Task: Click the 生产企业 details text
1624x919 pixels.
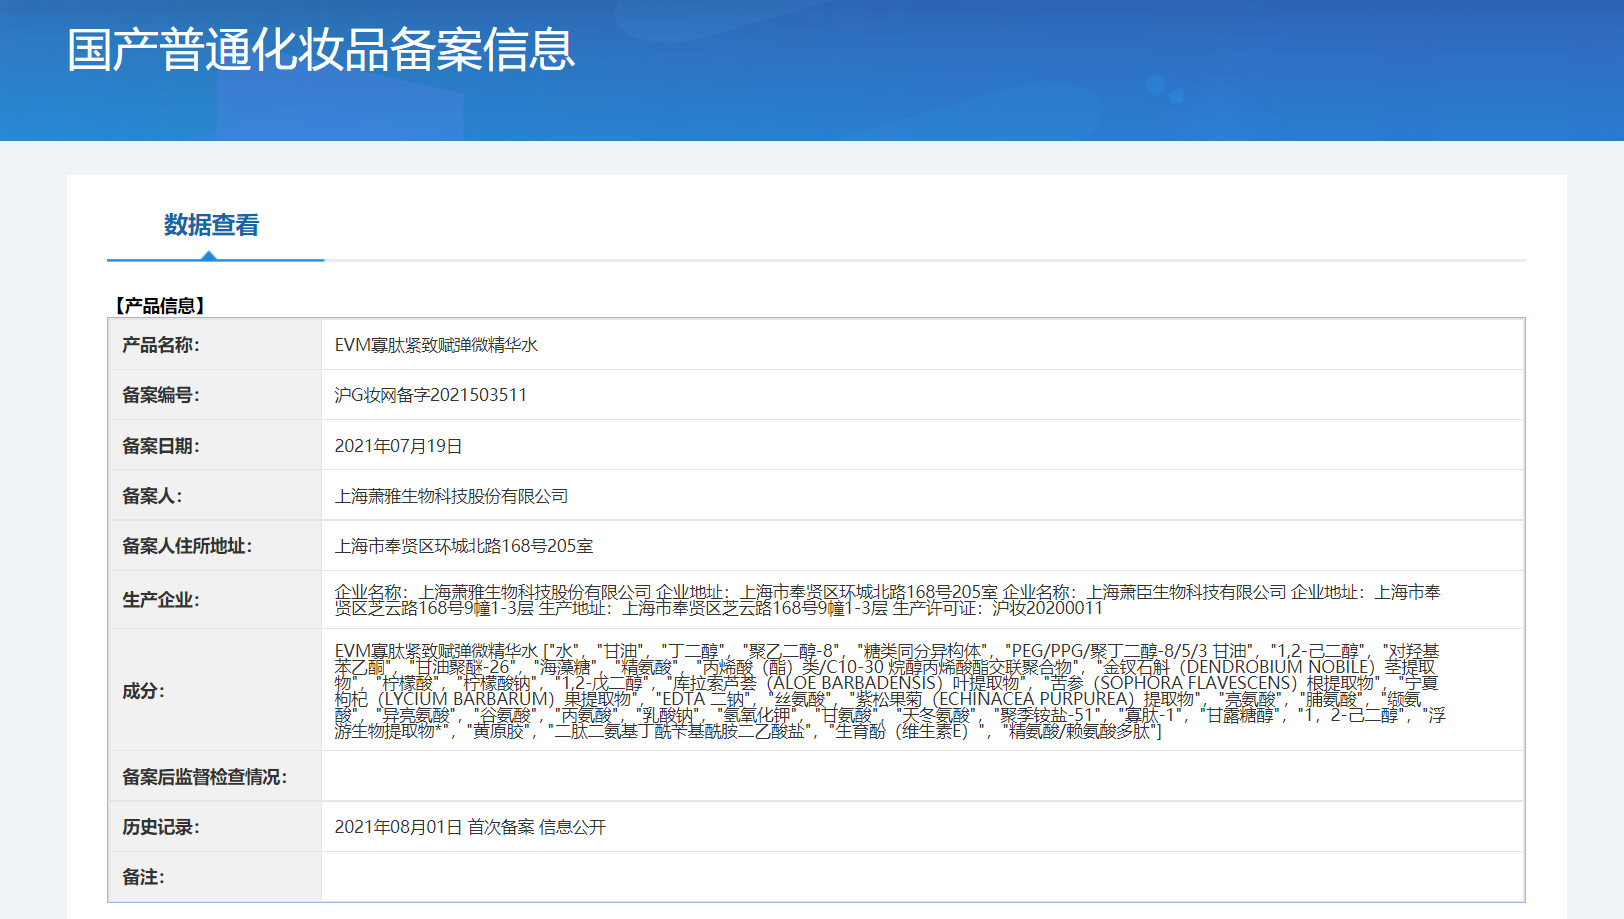Action: click(888, 600)
